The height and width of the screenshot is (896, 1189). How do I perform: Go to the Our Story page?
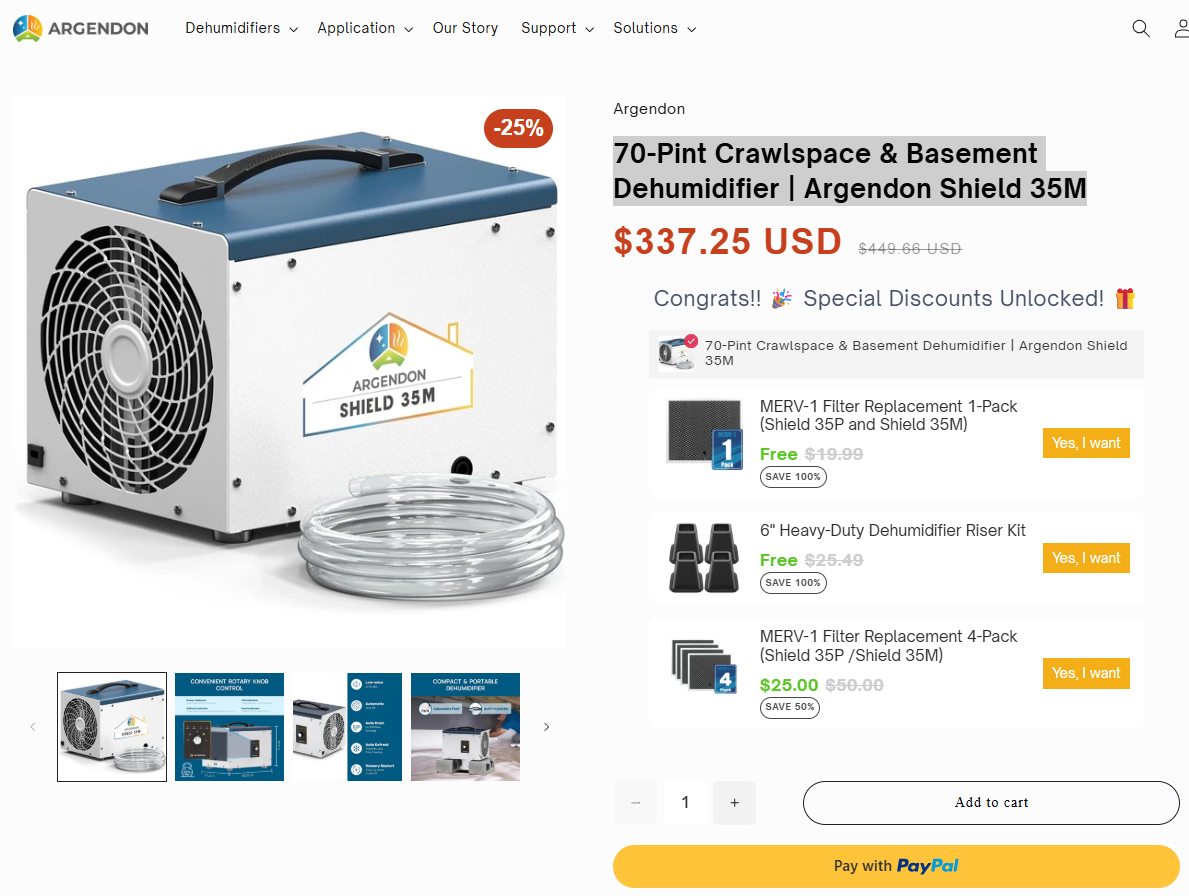click(465, 28)
